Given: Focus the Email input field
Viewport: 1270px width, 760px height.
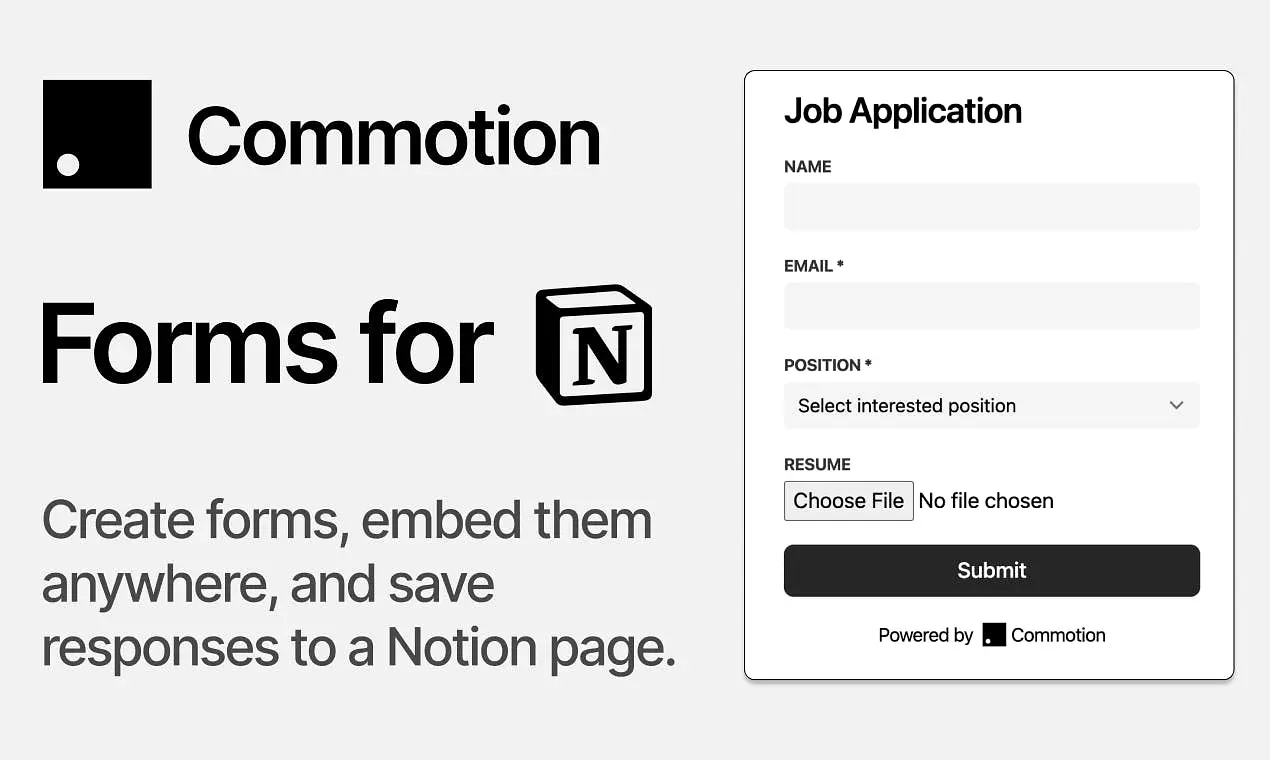Looking at the screenshot, I should 991,306.
